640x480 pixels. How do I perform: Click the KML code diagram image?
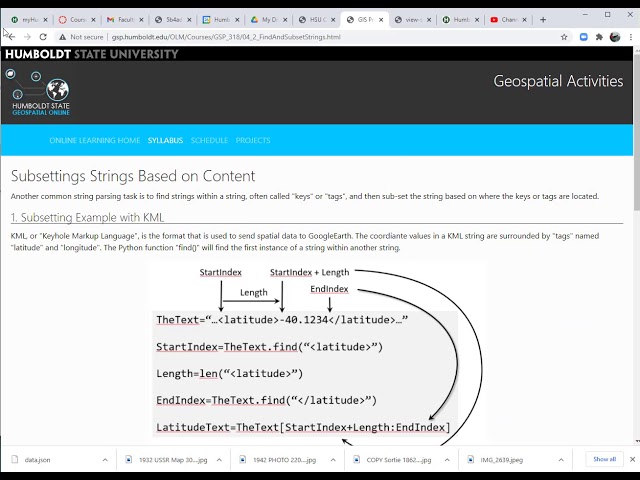click(x=317, y=353)
